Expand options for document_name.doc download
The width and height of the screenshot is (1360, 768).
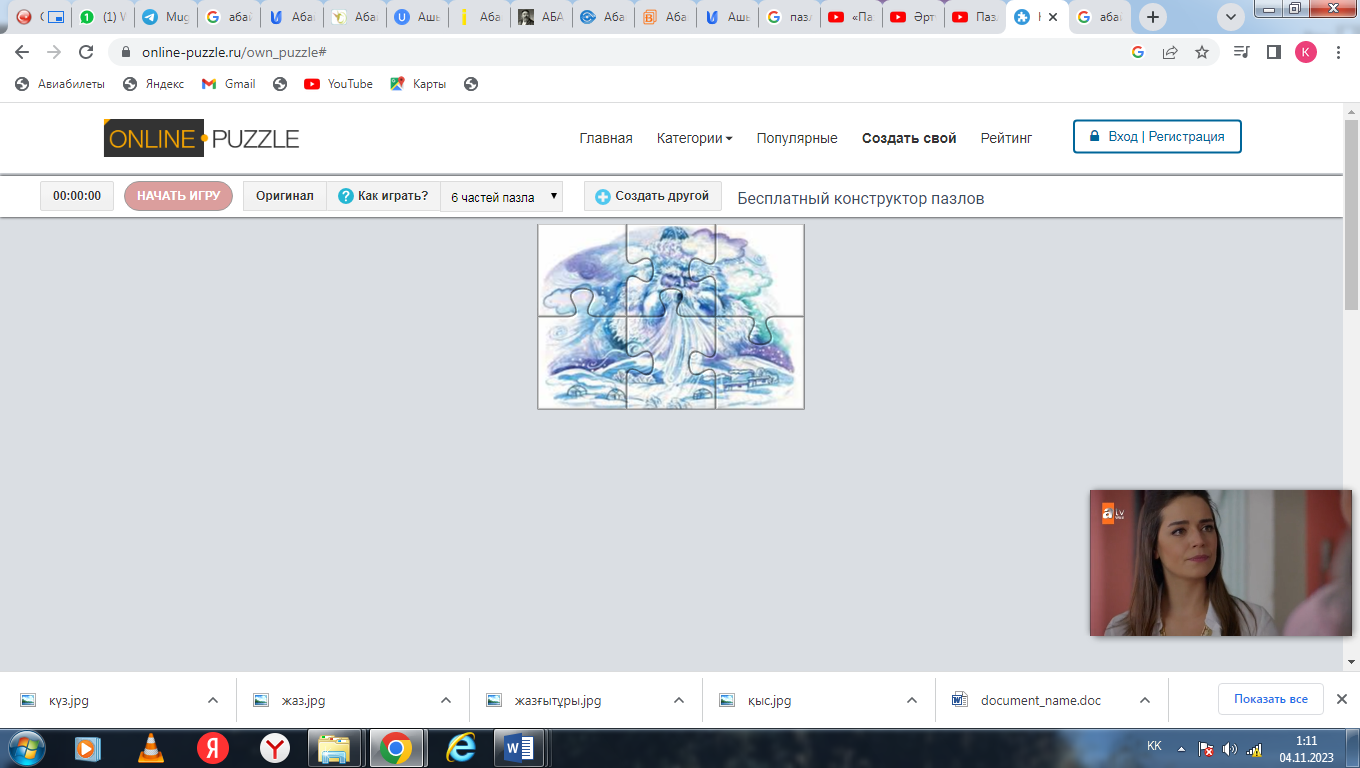(x=1146, y=700)
